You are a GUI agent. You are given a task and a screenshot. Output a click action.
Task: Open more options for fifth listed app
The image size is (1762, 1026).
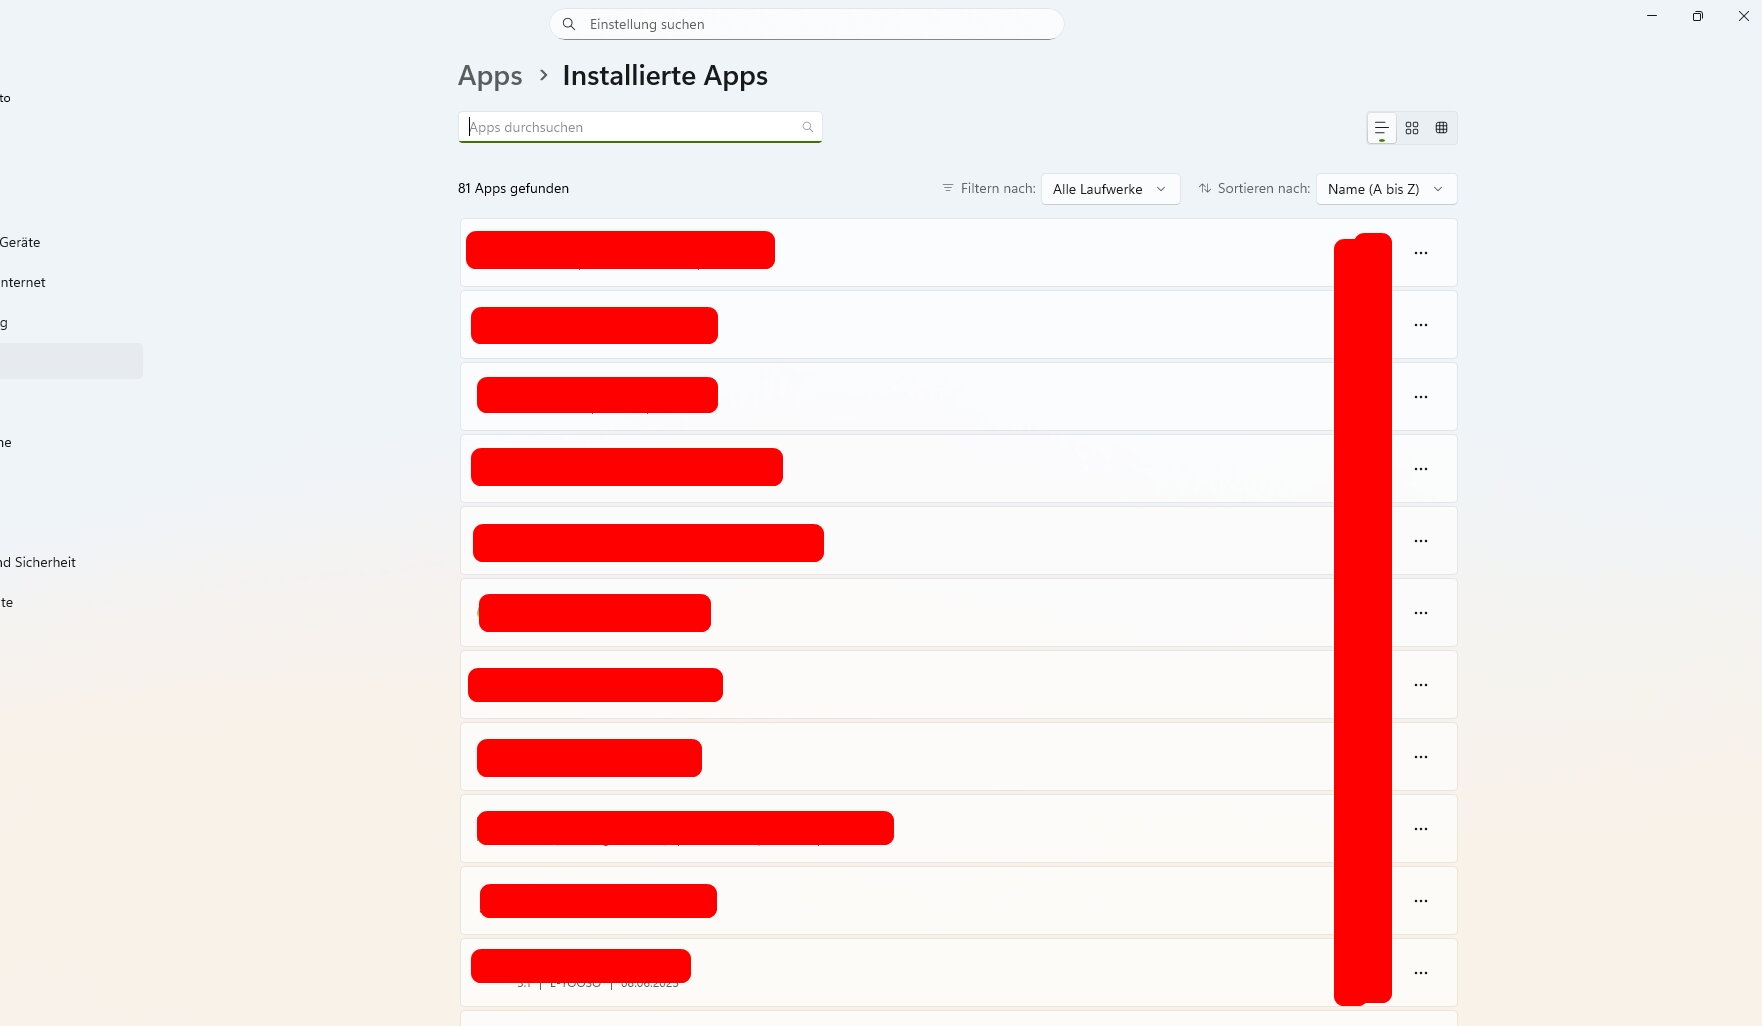[1420, 541]
